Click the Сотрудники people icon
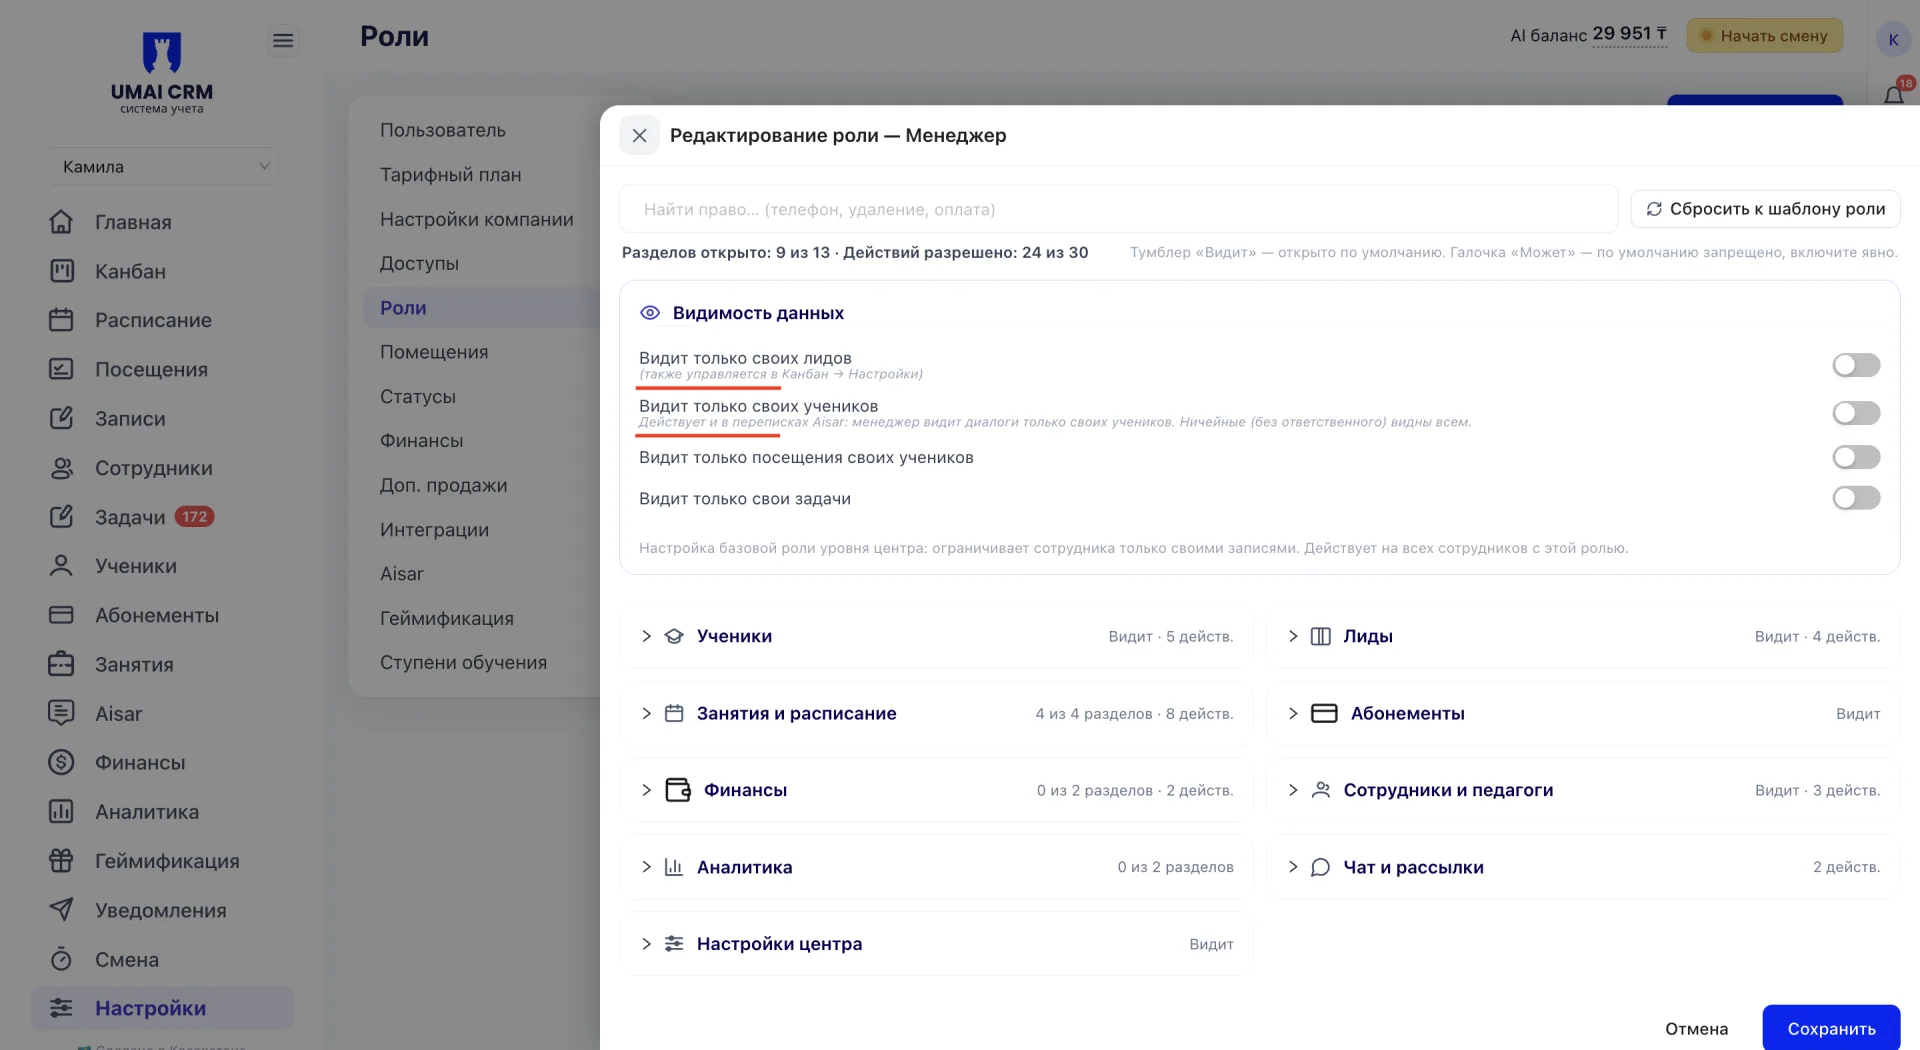 61,468
